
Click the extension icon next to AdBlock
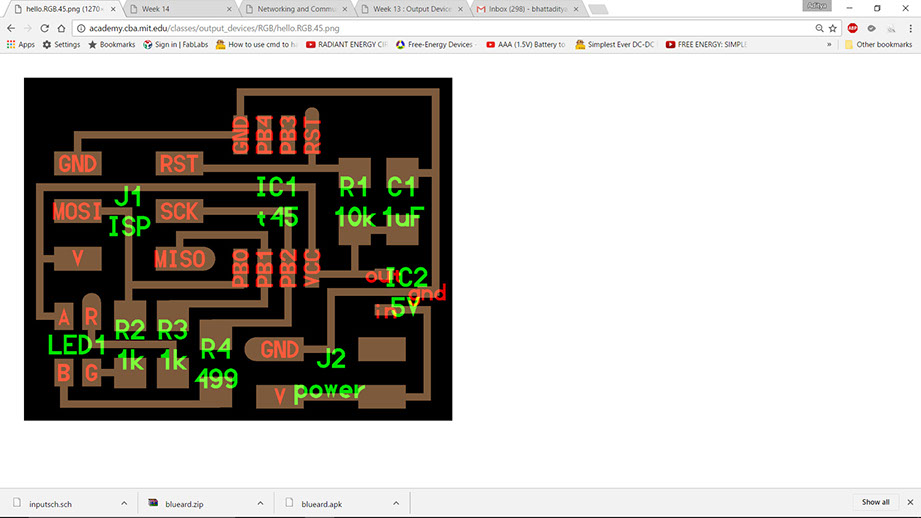coord(872,28)
